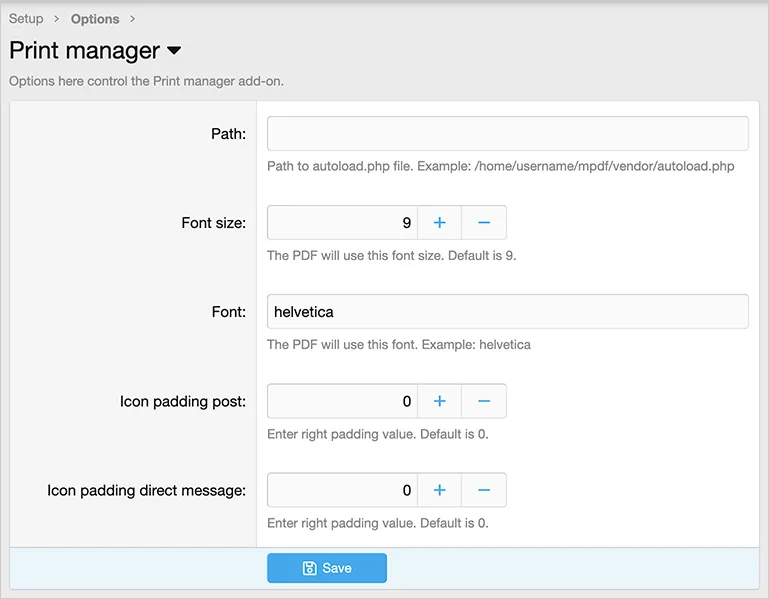Click the Save button
Viewport: 769px width, 599px height.
(x=327, y=568)
